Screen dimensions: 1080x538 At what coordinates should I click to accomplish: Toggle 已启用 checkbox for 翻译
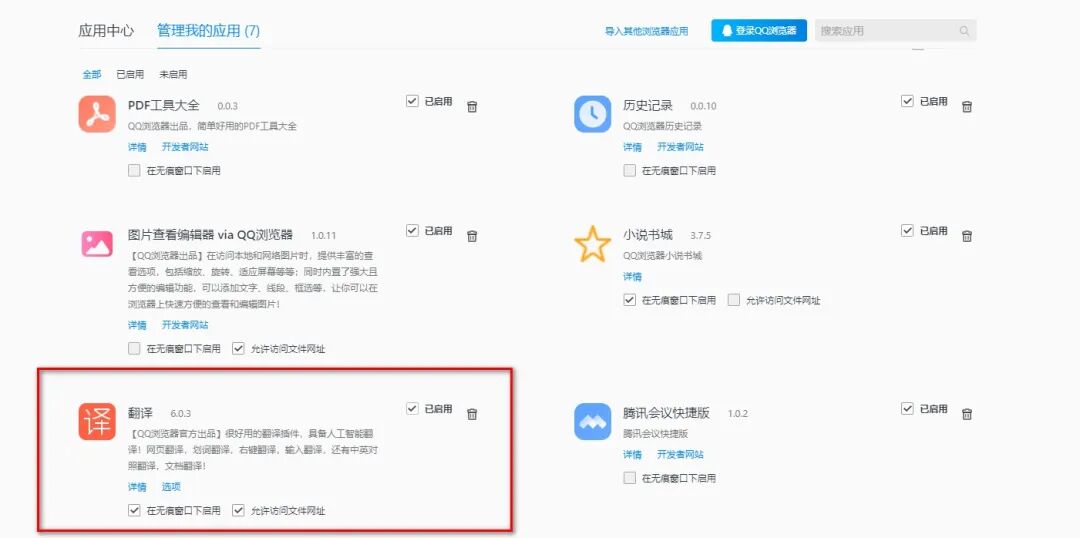(x=412, y=408)
